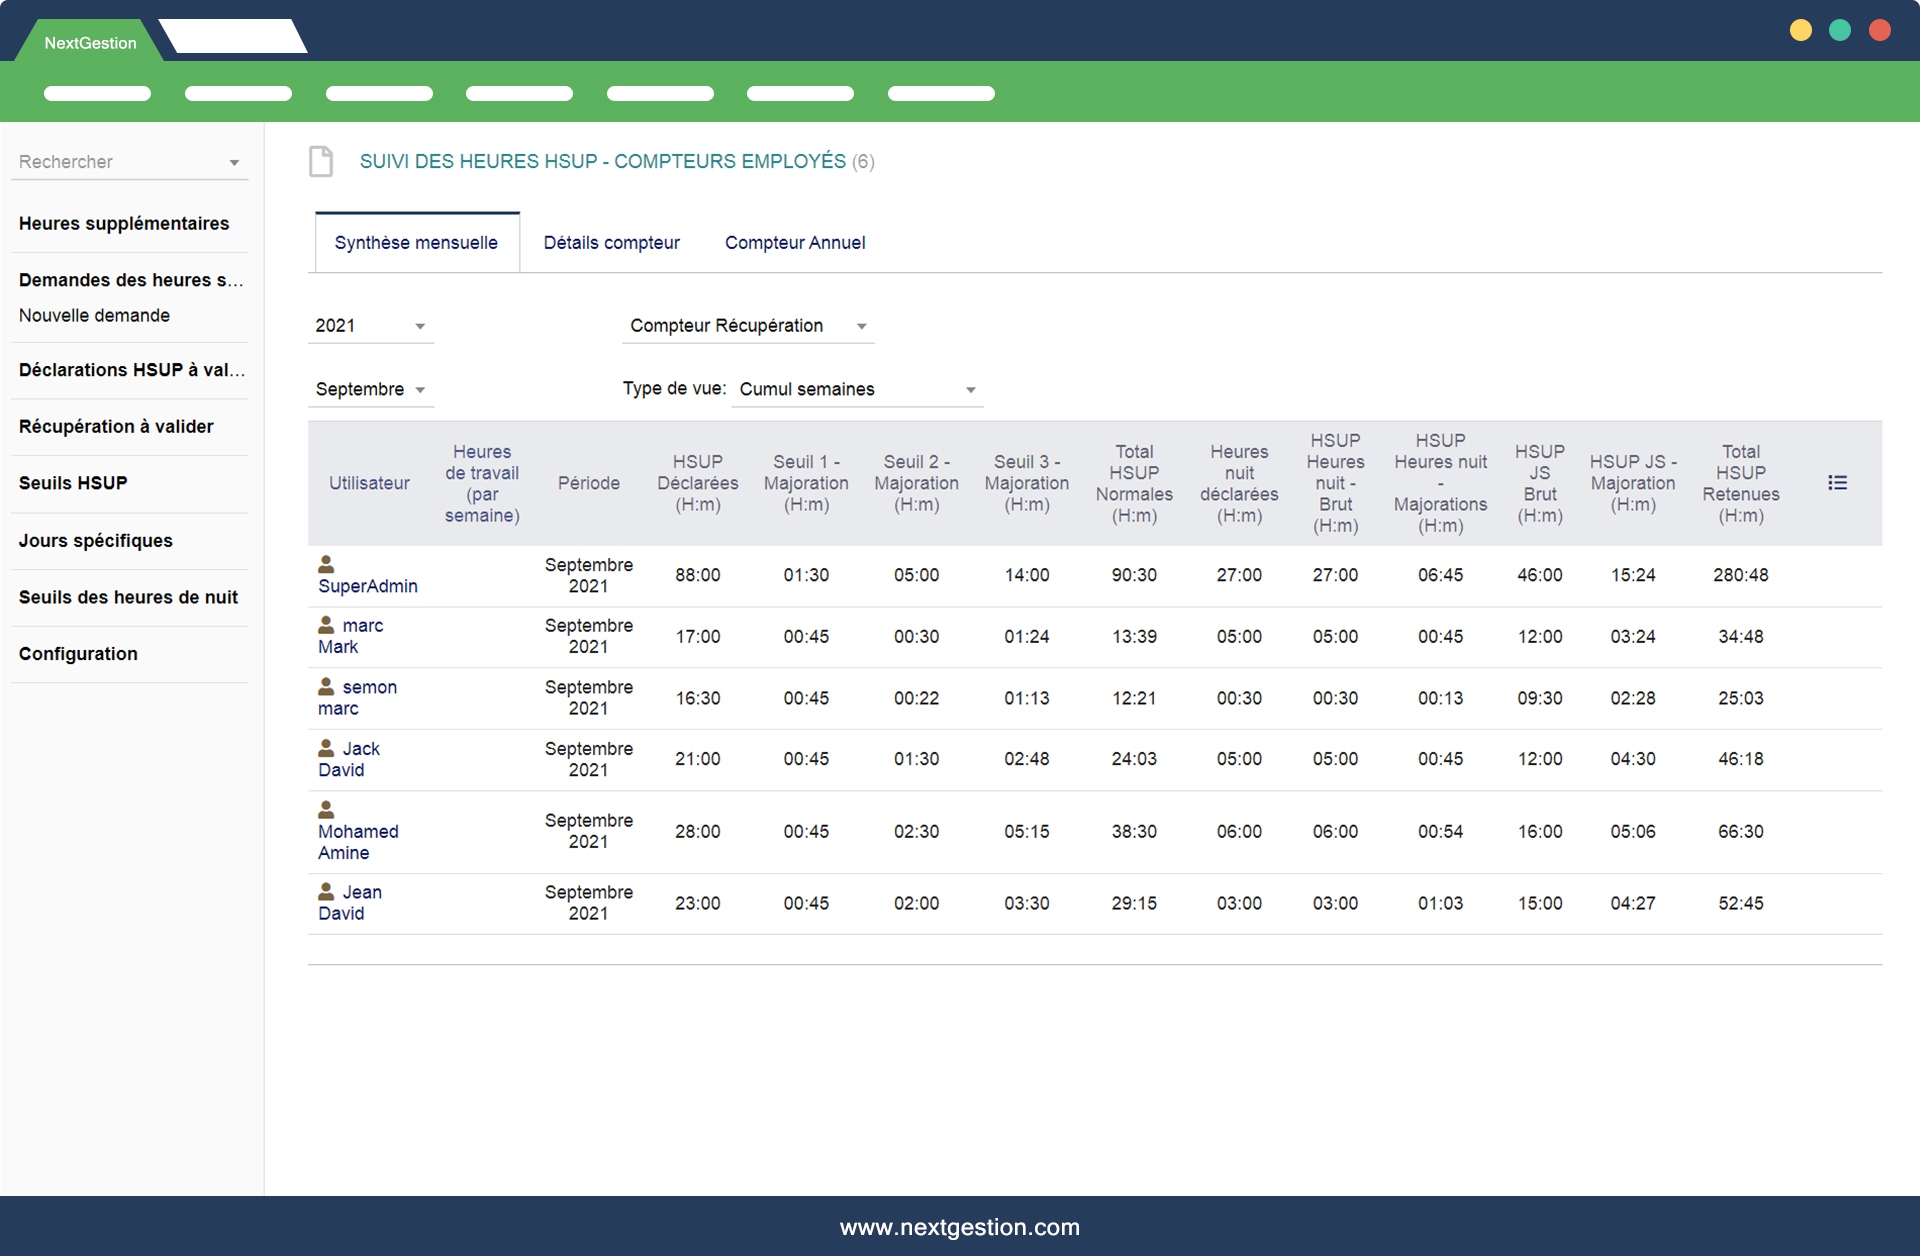Open the Compteur Annuel tab
Image resolution: width=1920 pixels, height=1256 pixels.
tap(794, 243)
